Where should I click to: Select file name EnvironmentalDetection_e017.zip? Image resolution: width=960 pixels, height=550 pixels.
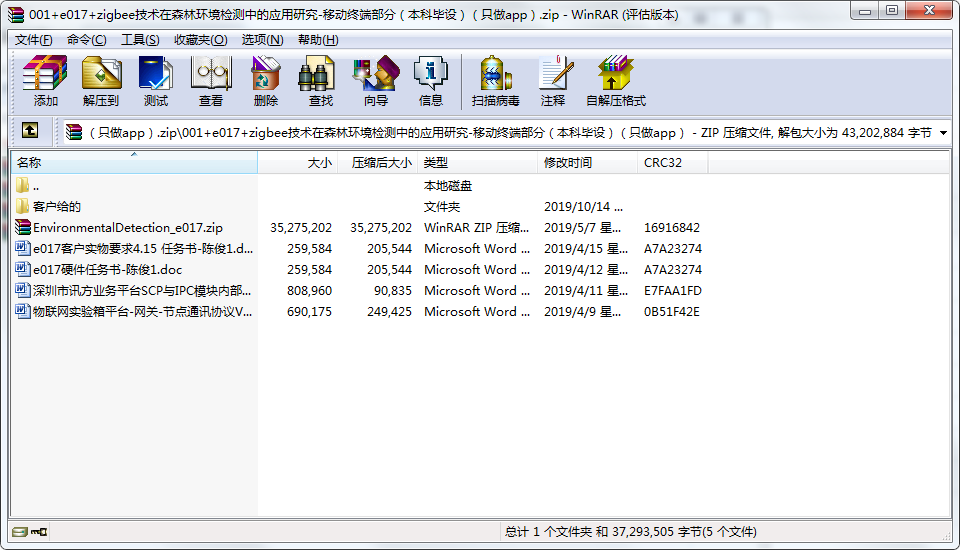click(128, 227)
